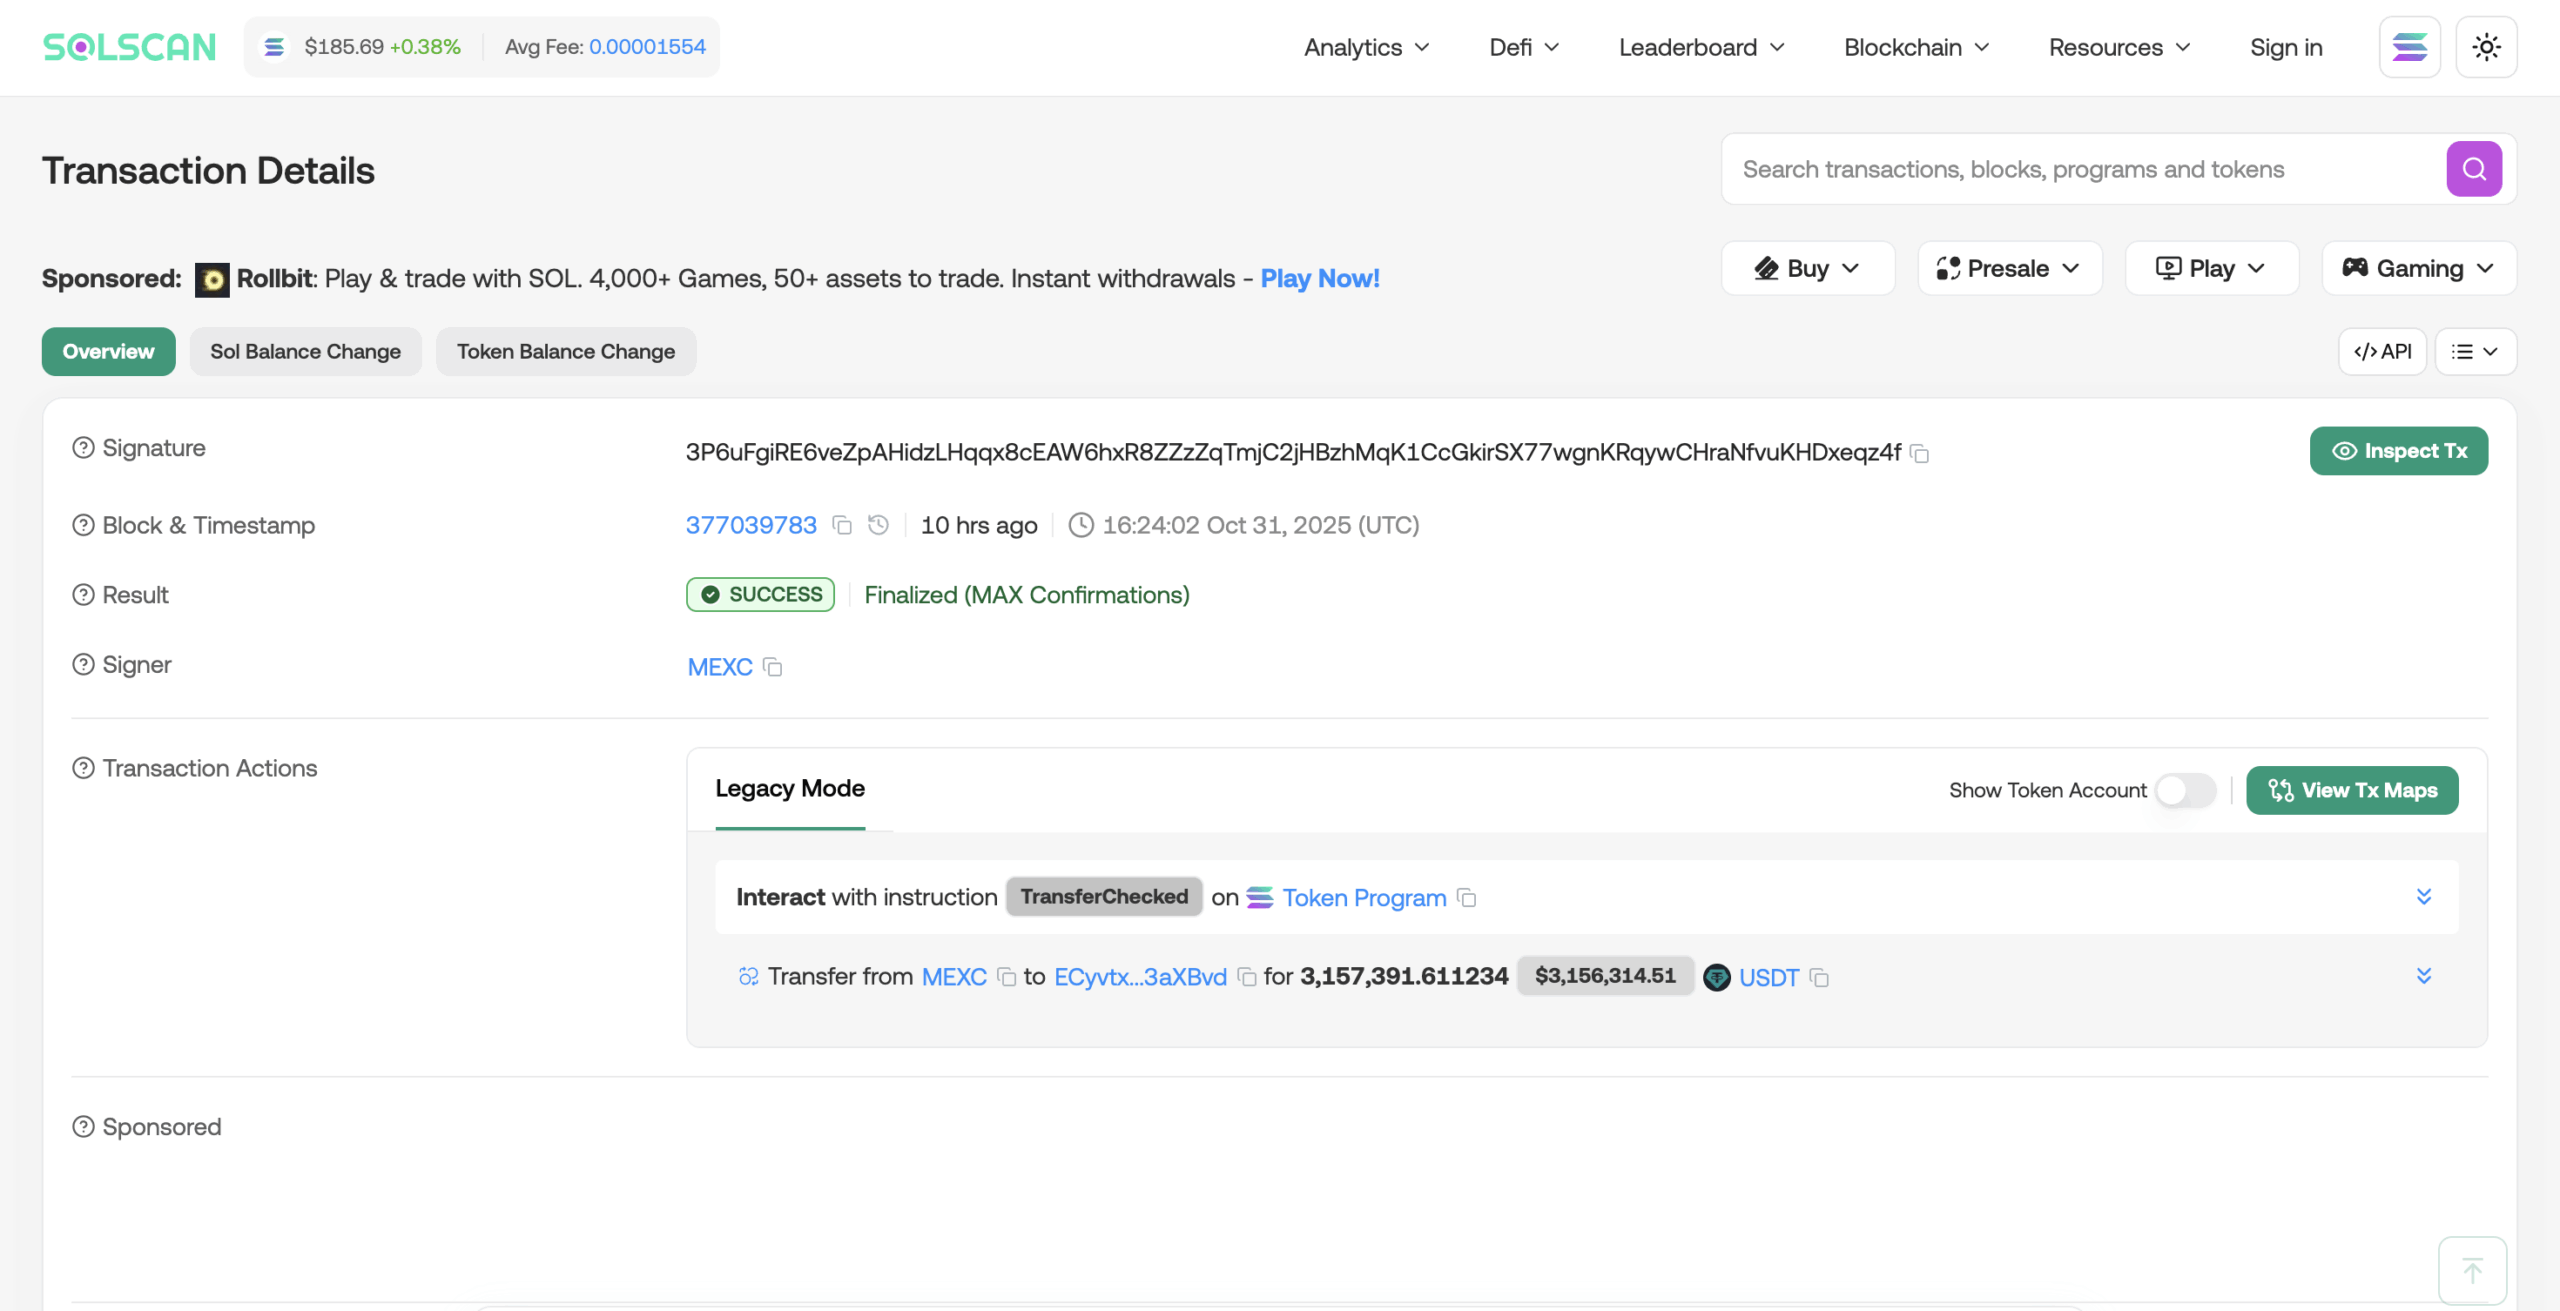Click the history clock icon beside block number
The height and width of the screenshot is (1311, 2560).
point(878,526)
